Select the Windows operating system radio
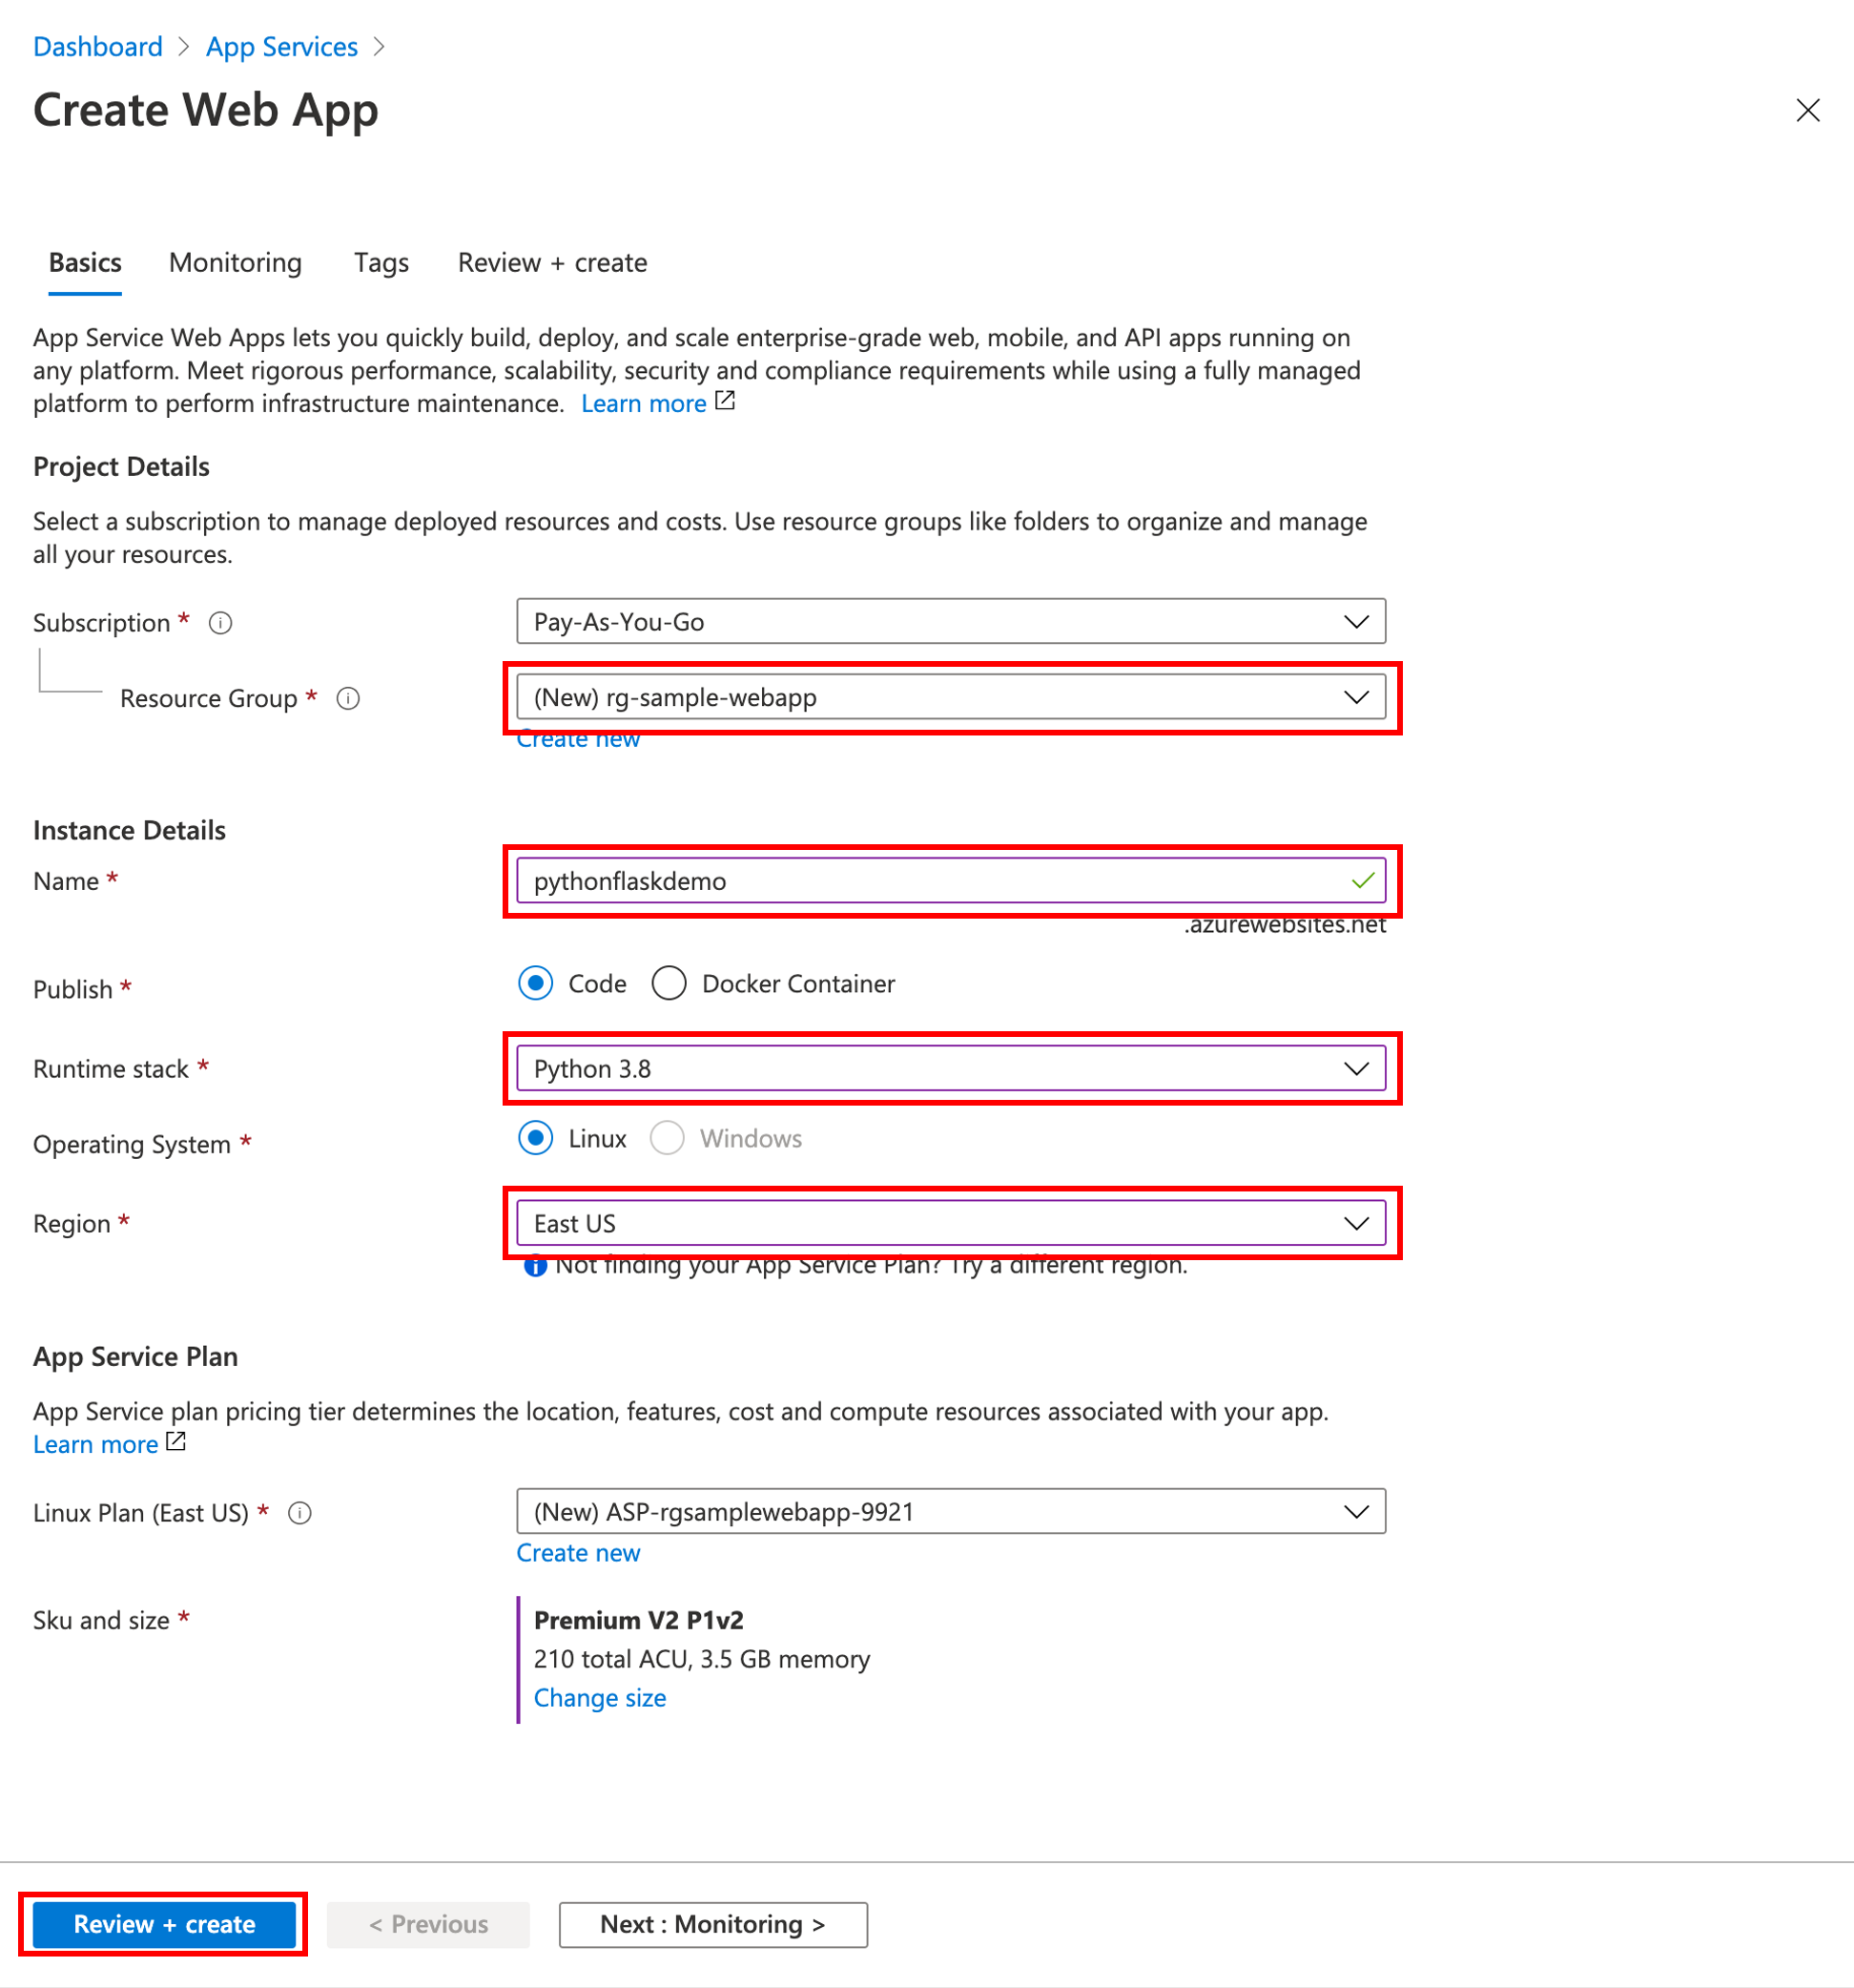 [x=667, y=1138]
